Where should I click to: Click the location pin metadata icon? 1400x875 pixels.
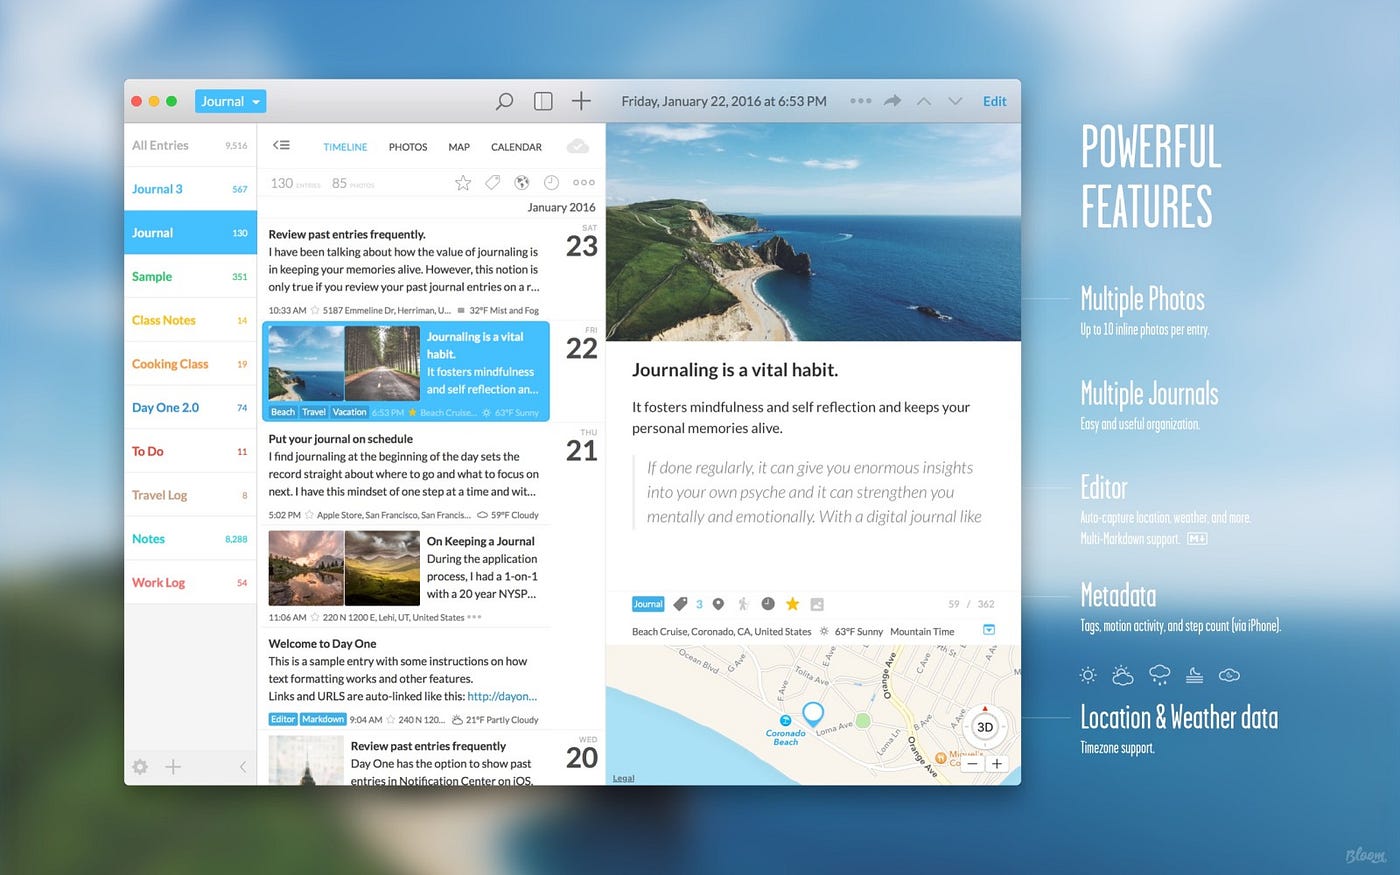click(718, 604)
